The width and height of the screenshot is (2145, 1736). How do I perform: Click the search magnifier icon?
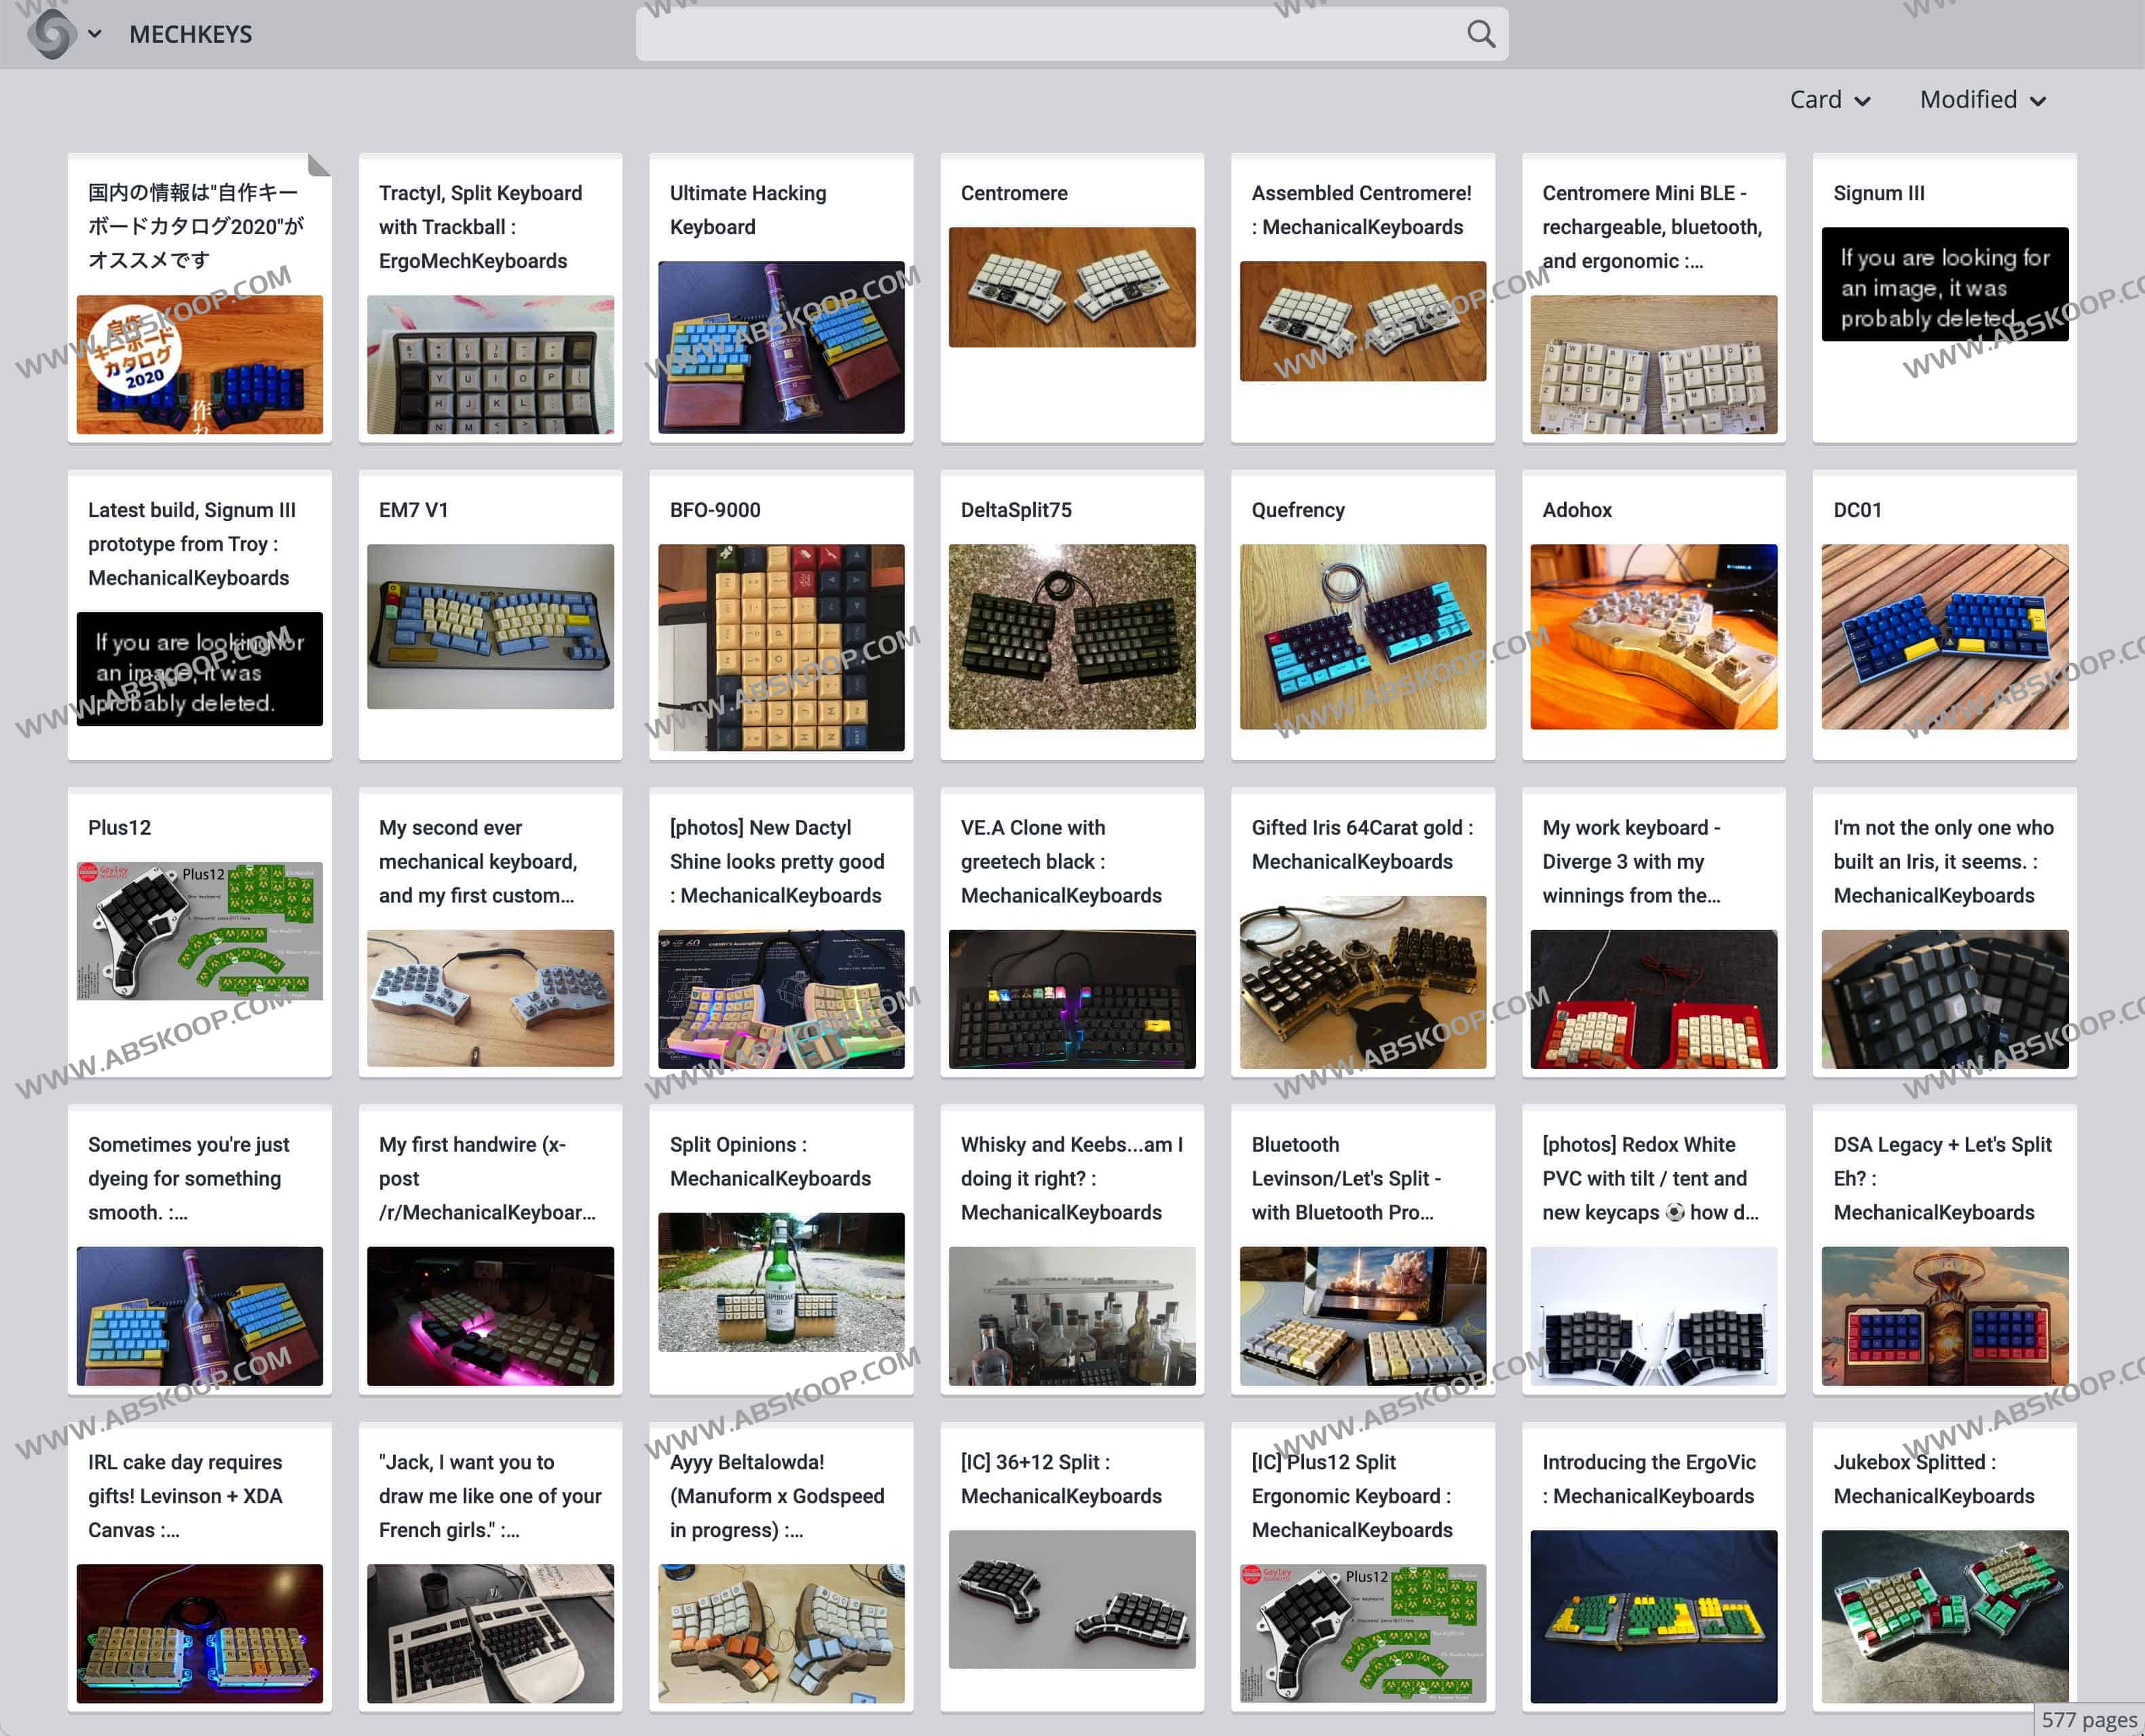(1480, 34)
